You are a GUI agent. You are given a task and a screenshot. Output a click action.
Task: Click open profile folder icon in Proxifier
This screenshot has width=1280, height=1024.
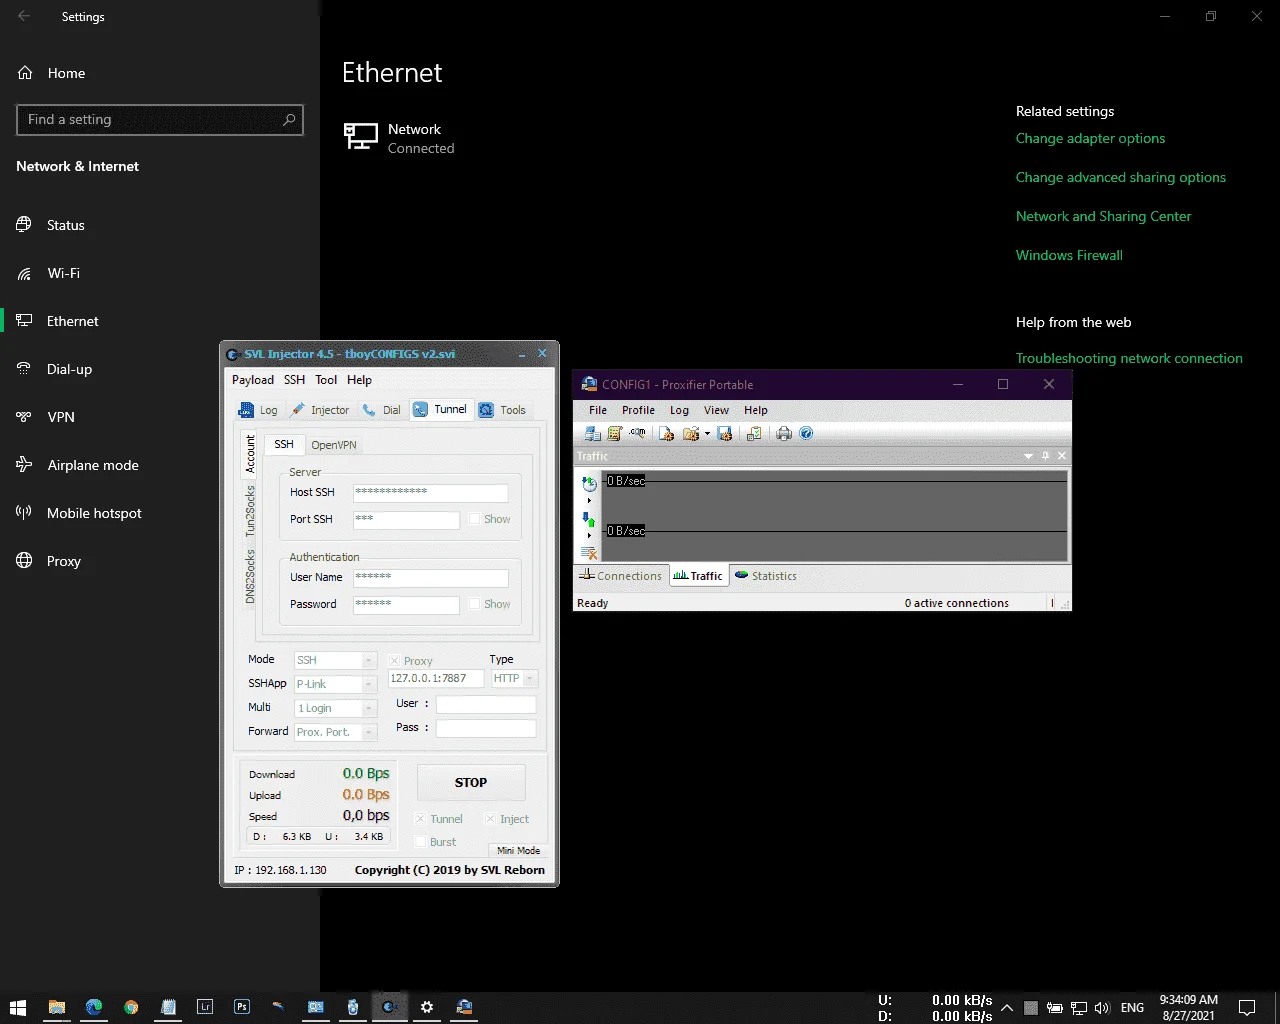(x=690, y=433)
